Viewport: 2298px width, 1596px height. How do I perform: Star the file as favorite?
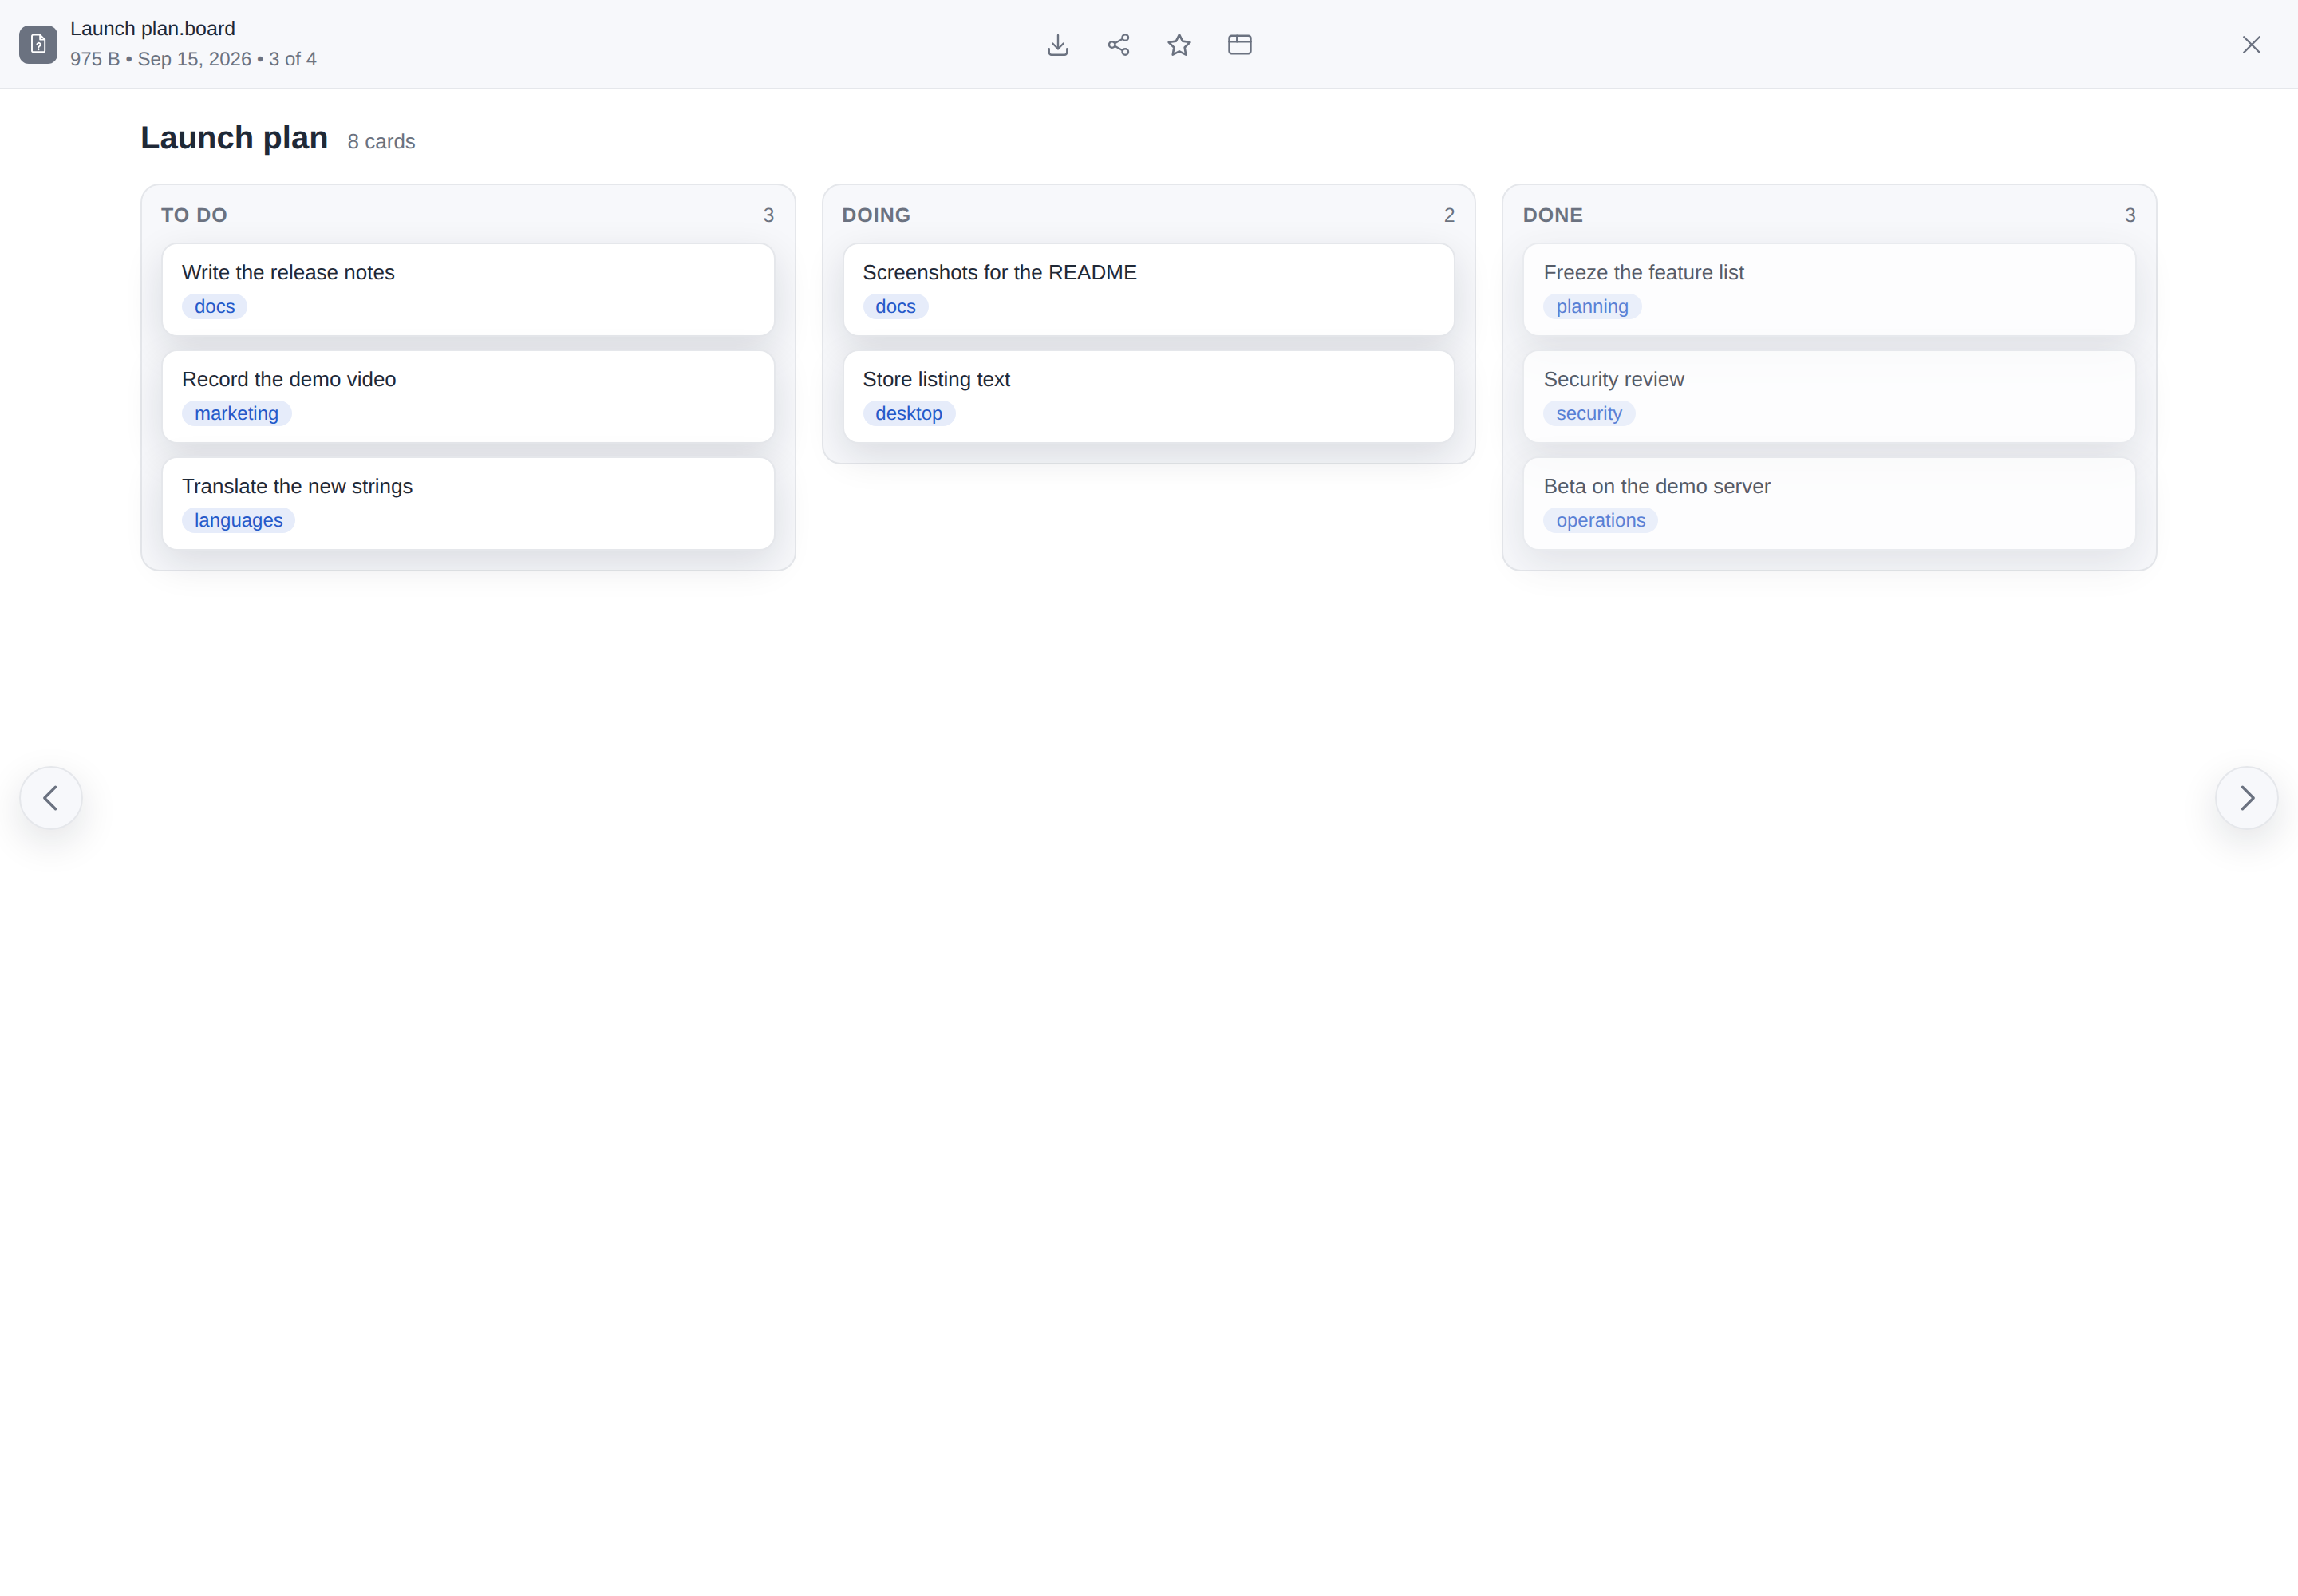tap(1179, 45)
